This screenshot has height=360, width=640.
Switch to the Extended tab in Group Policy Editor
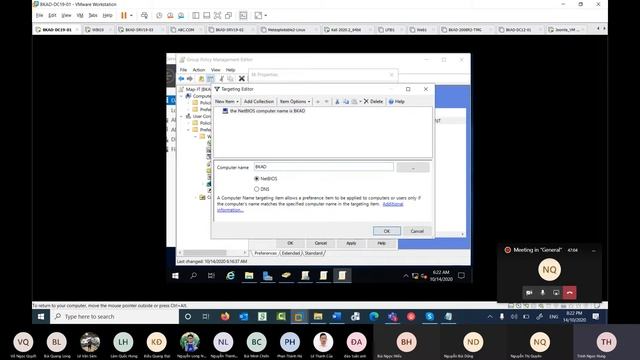point(291,253)
